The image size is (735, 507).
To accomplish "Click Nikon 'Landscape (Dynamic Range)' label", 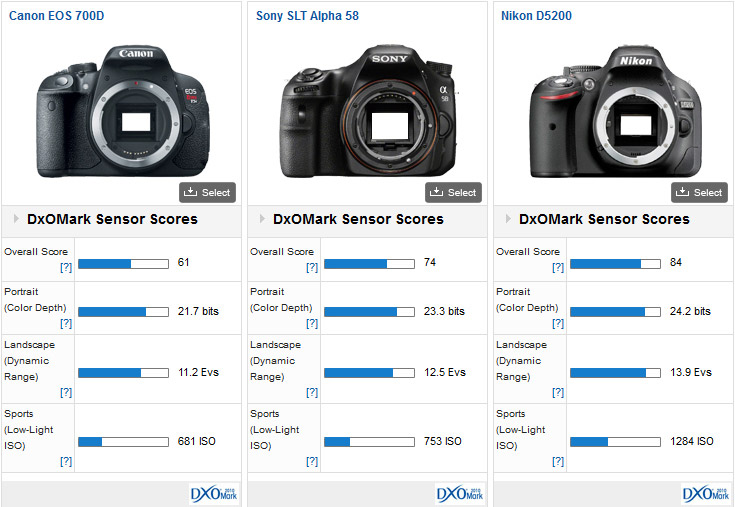I will click(x=521, y=361).
